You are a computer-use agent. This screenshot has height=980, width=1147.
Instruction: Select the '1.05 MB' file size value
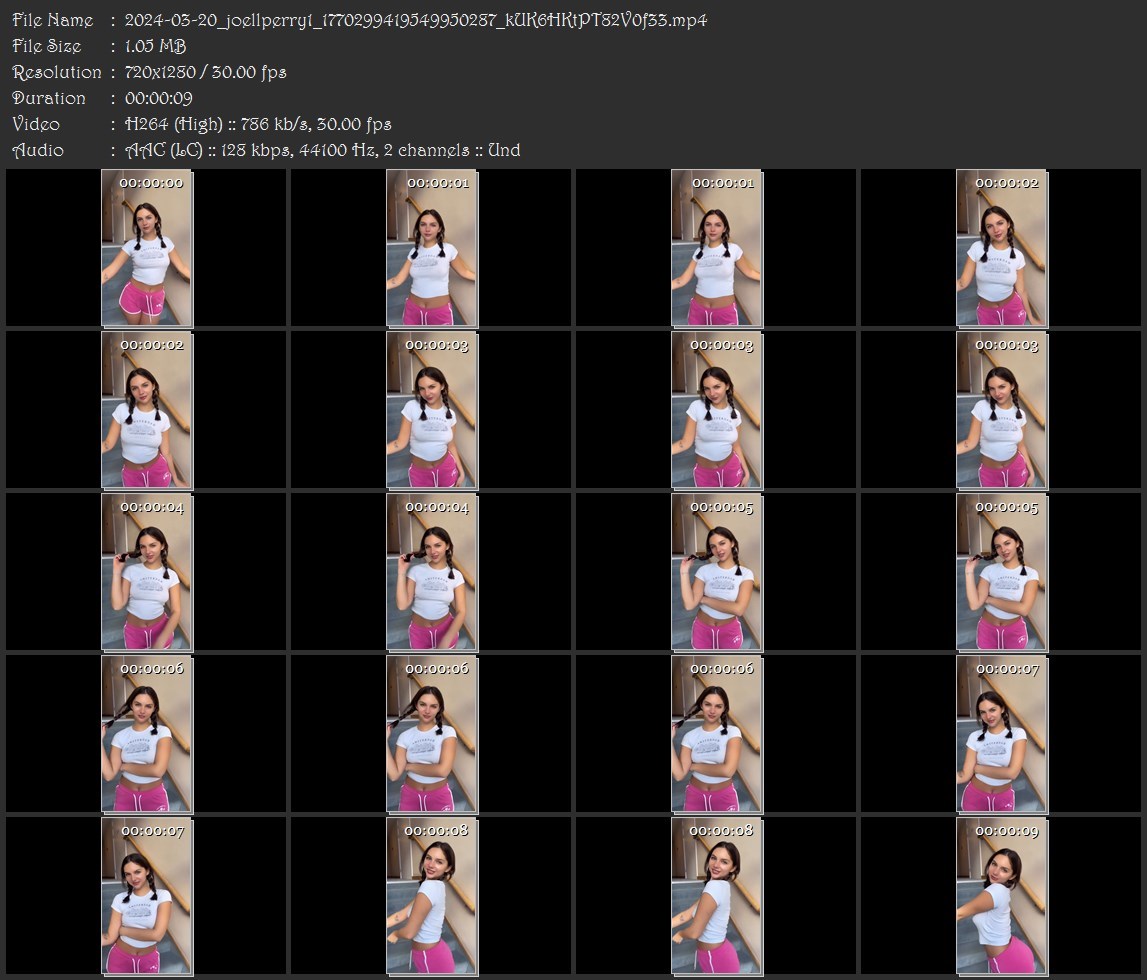tap(155, 46)
